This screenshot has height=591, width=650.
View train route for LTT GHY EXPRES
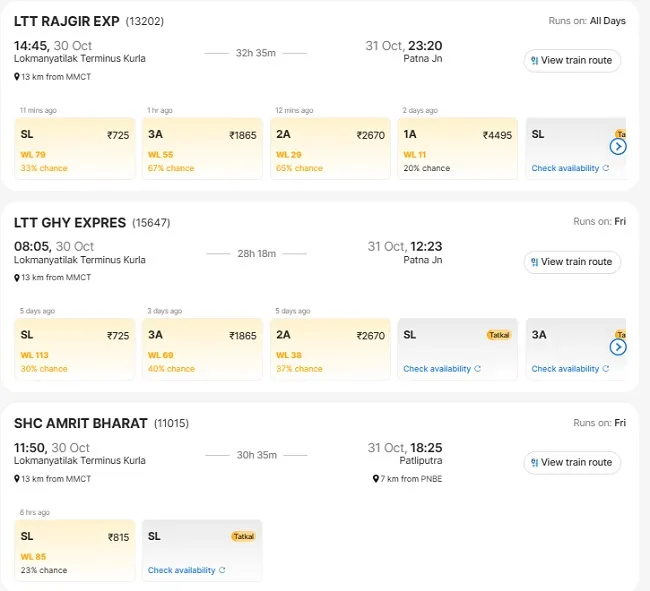coord(572,262)
